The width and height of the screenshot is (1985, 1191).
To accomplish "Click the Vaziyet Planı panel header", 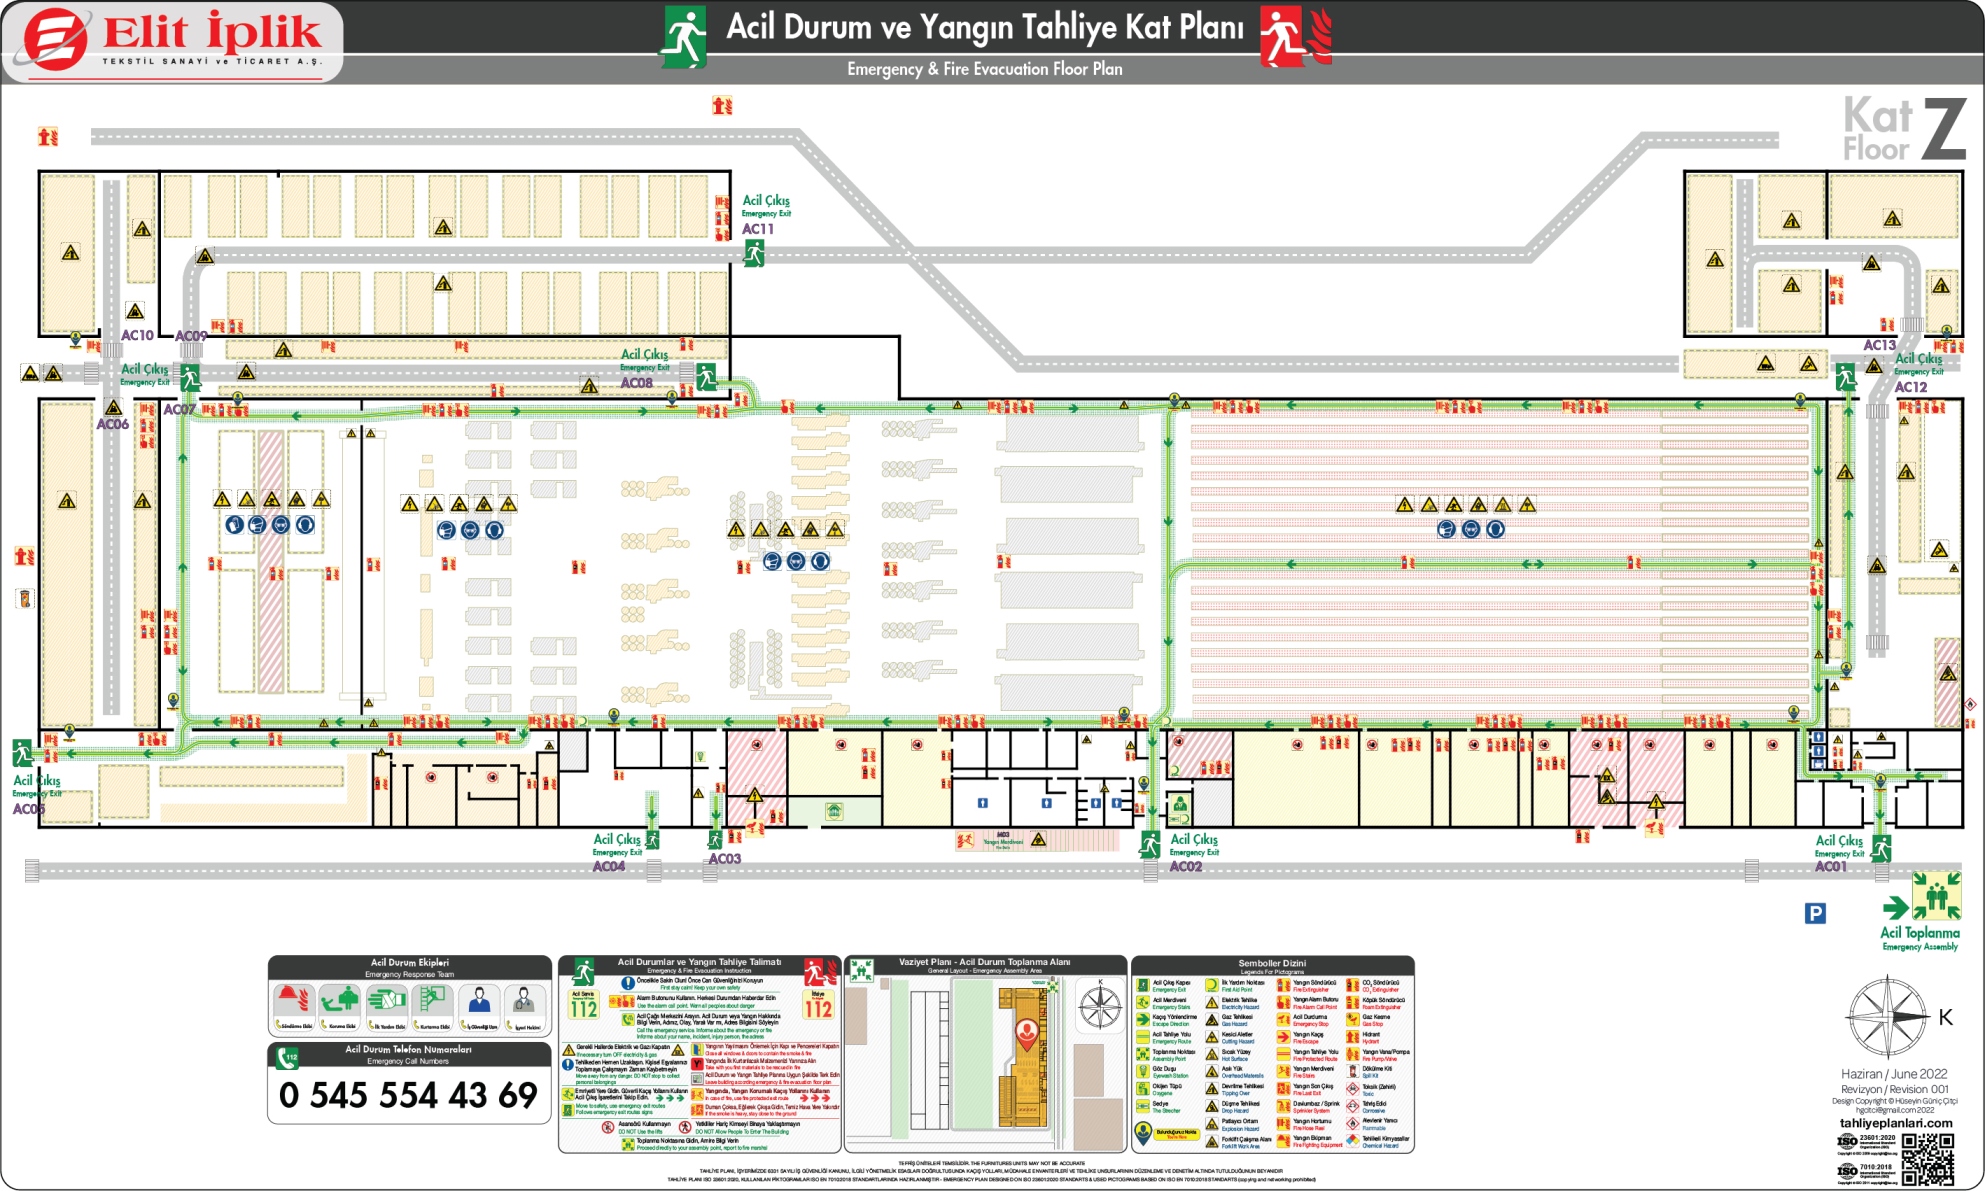I will point(984,963).
